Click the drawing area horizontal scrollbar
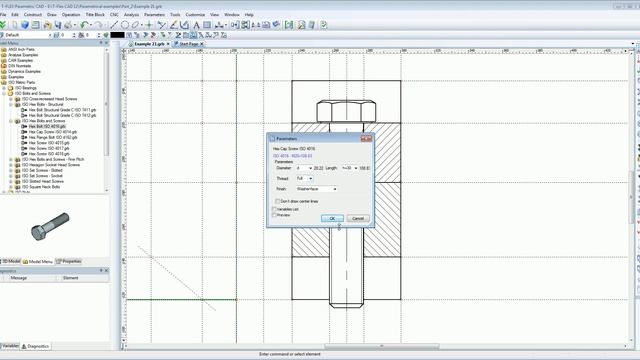 382,346
